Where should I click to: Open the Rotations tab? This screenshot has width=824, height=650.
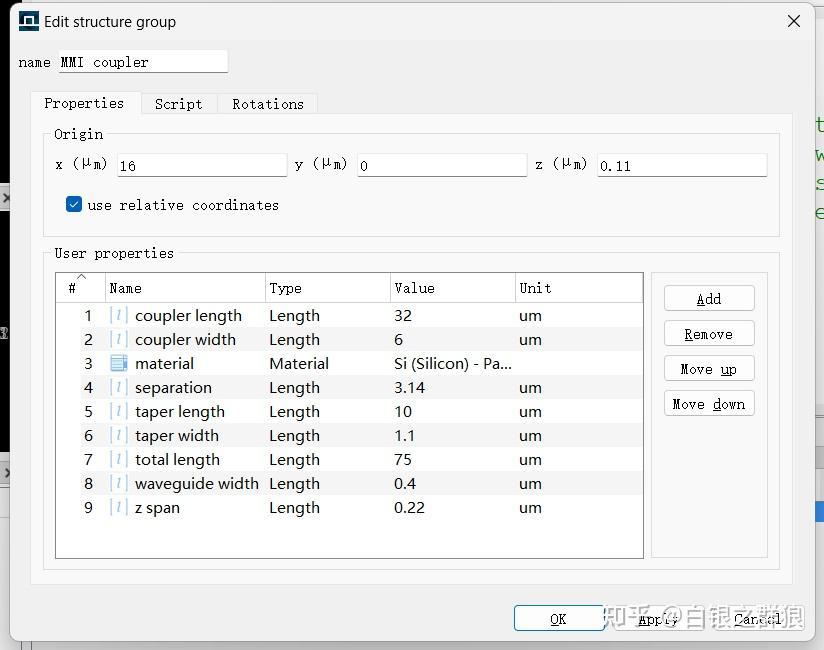tap(267, 104)
